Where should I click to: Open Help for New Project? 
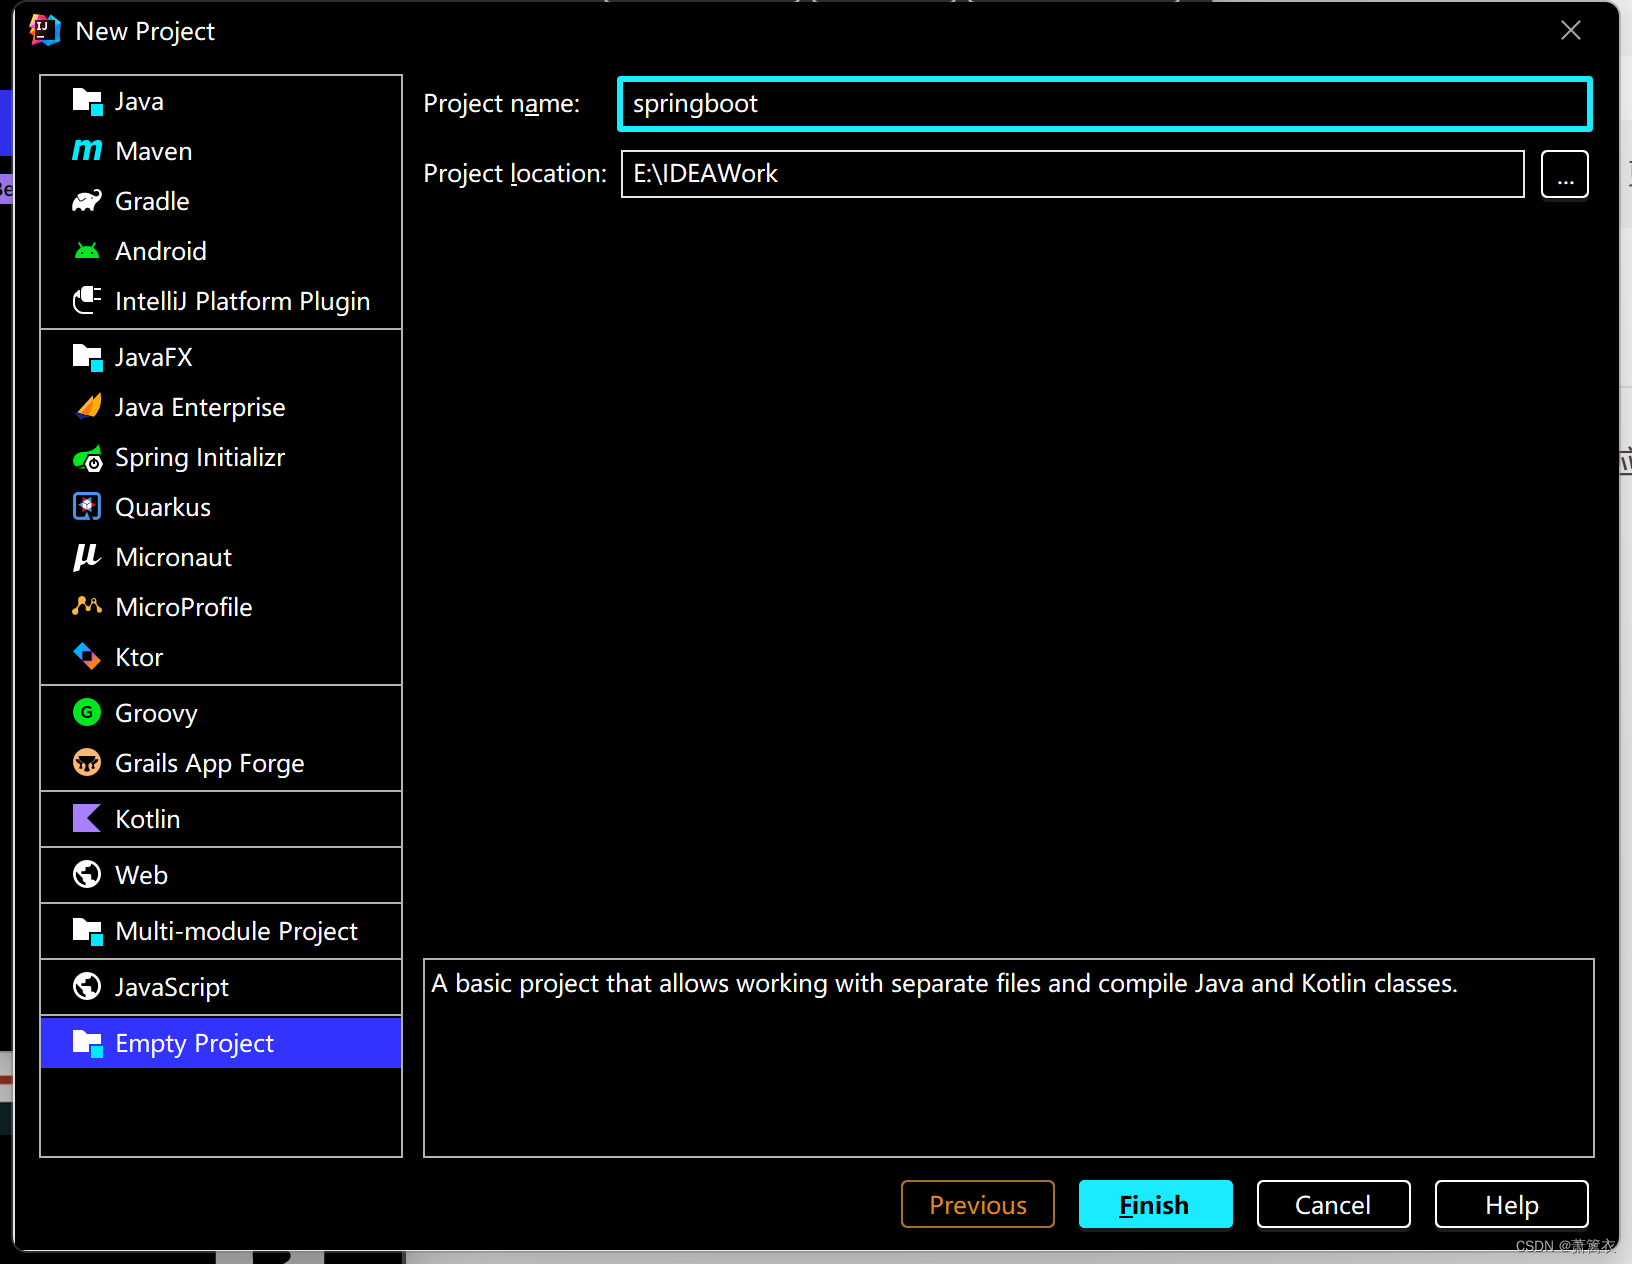click(1511, 1204)
